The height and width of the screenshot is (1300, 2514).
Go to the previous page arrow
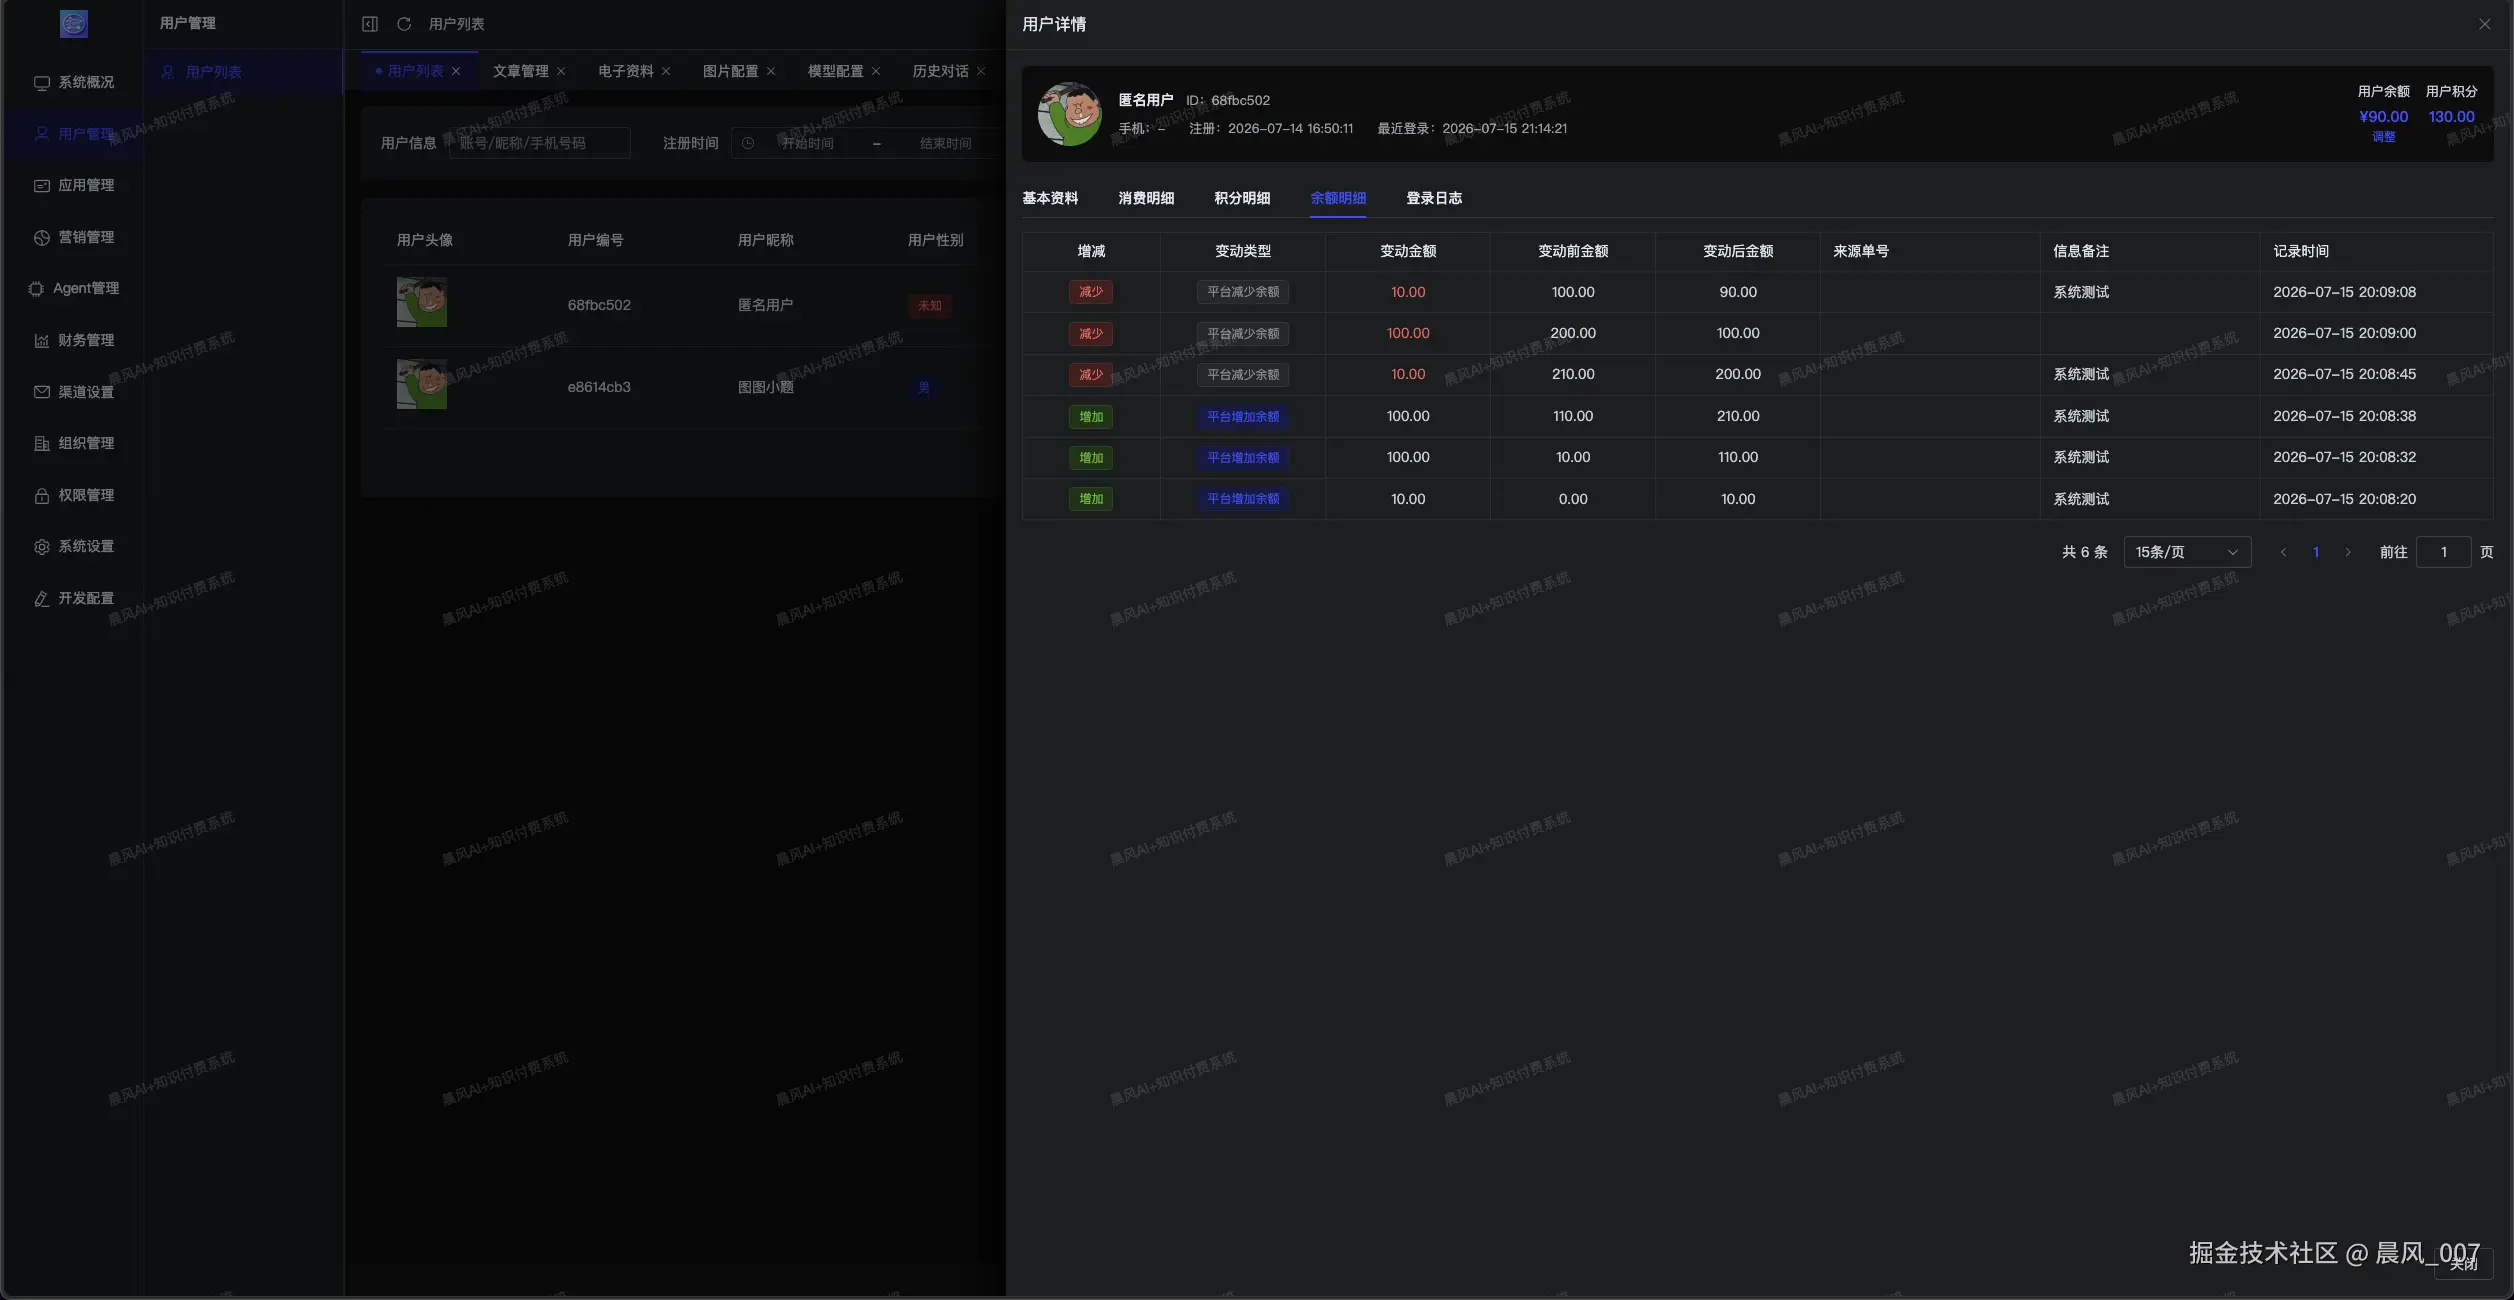(2283, 553)
